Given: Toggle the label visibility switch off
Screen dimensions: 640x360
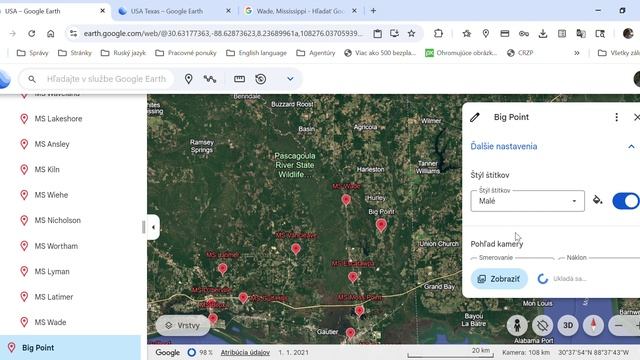Looking at the screenshot, I should [x=626, y=201].
